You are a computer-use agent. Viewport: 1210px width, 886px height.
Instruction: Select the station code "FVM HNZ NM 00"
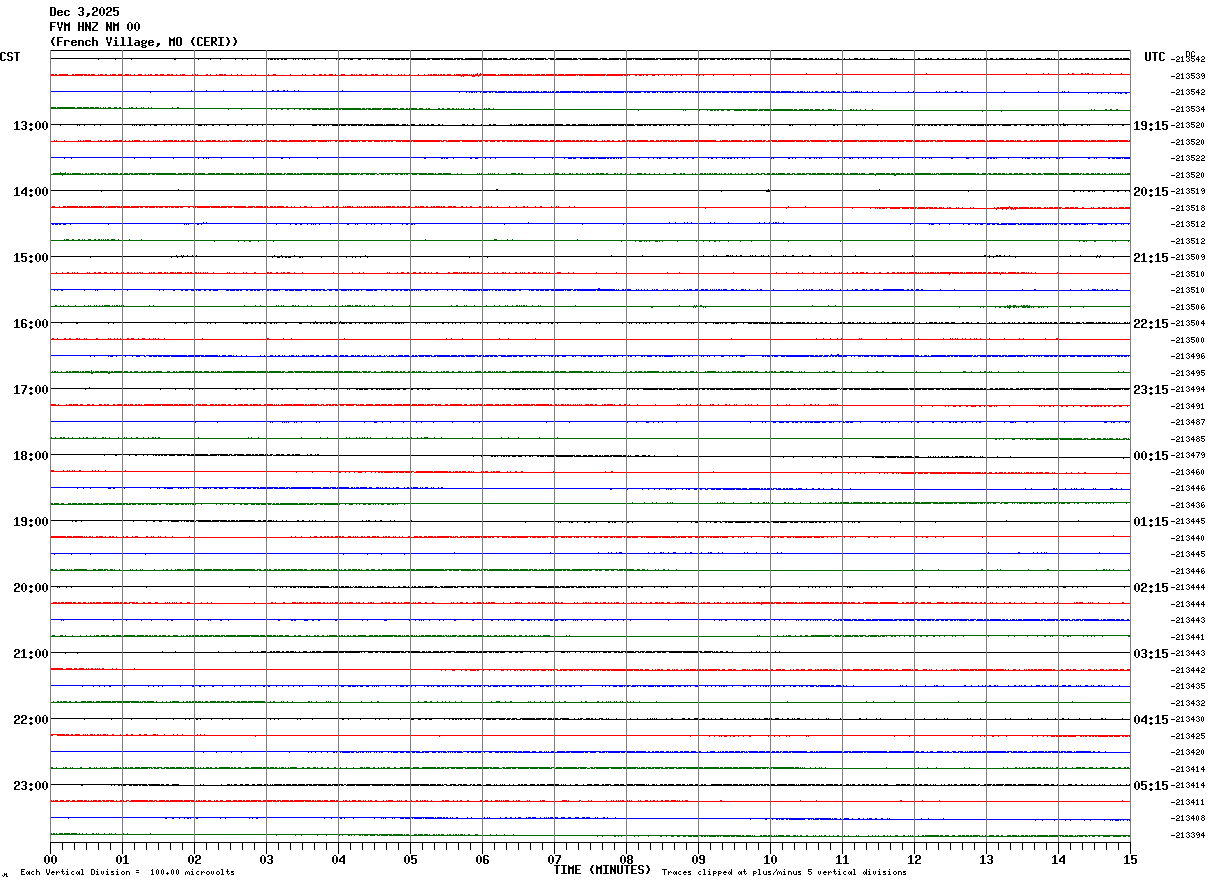point(95,27)
